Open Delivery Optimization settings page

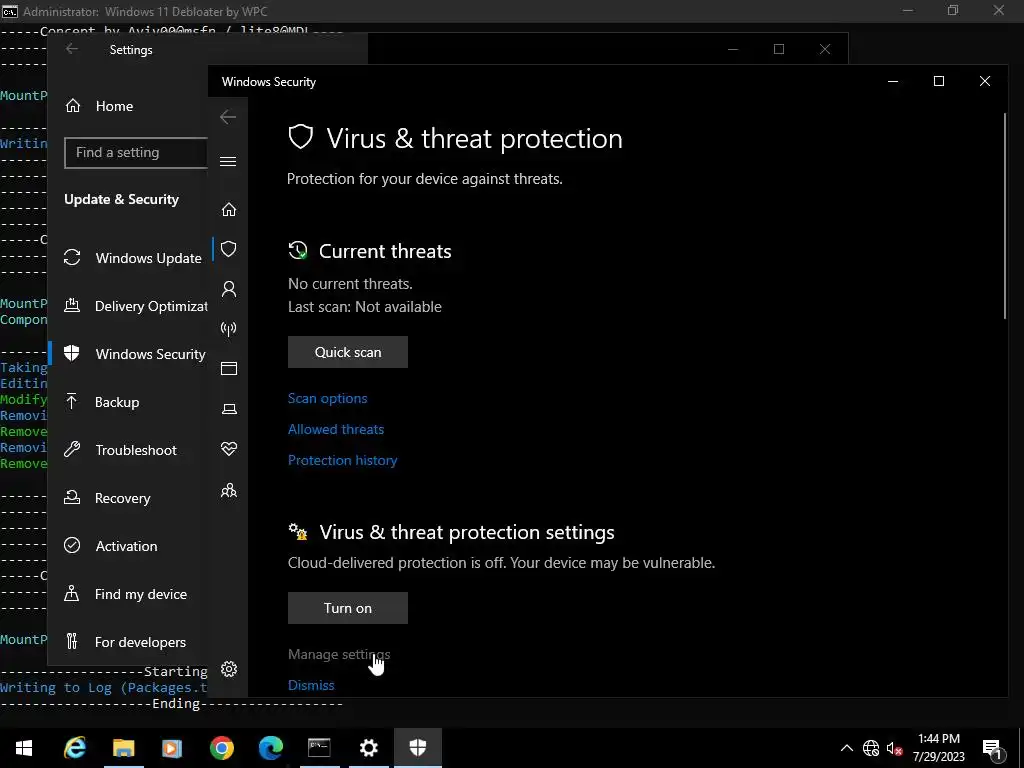click(x=135, y=306)
